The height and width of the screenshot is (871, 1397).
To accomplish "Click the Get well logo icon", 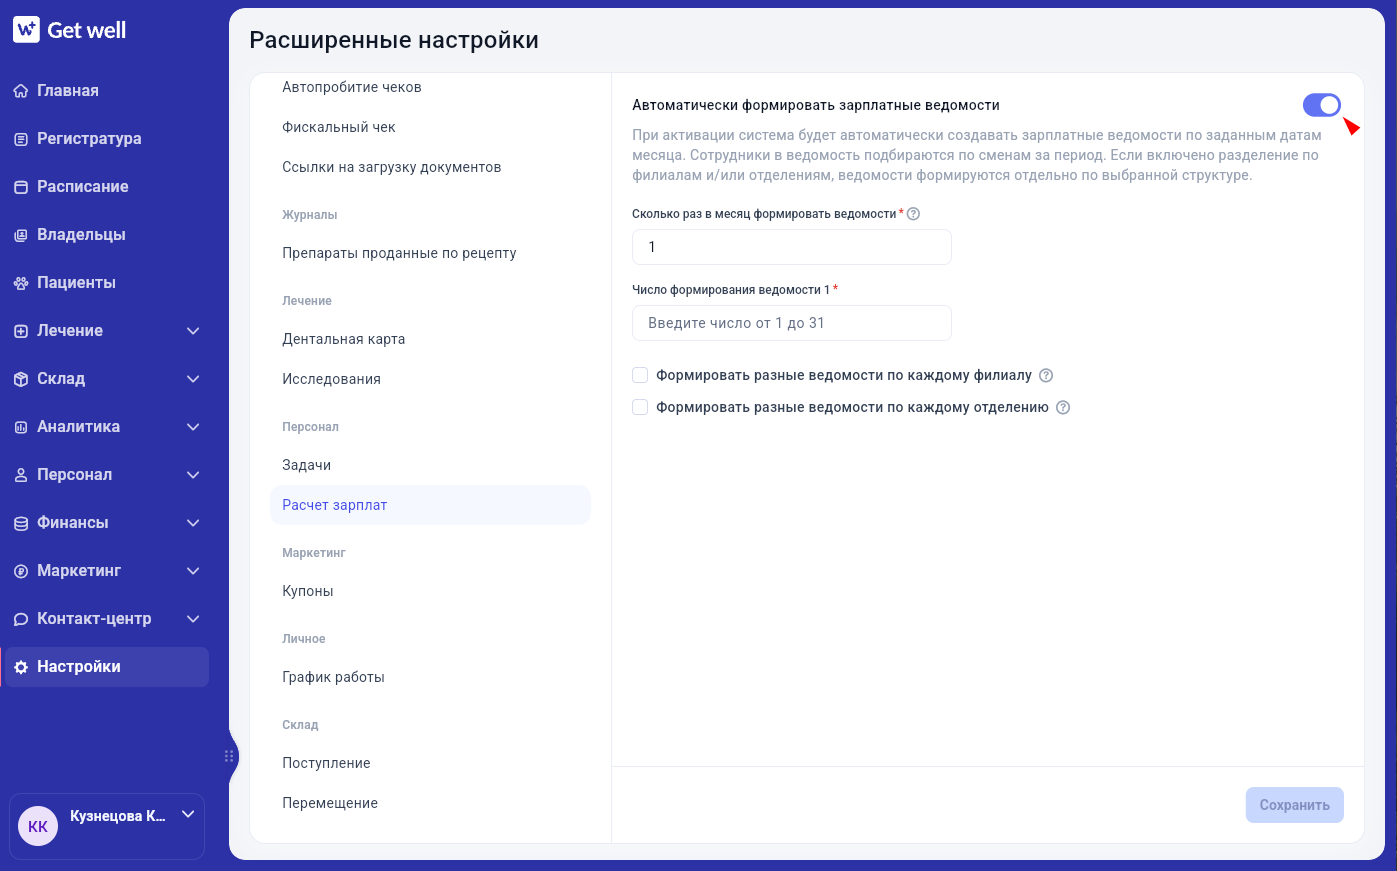I will [x=26, y=30].
